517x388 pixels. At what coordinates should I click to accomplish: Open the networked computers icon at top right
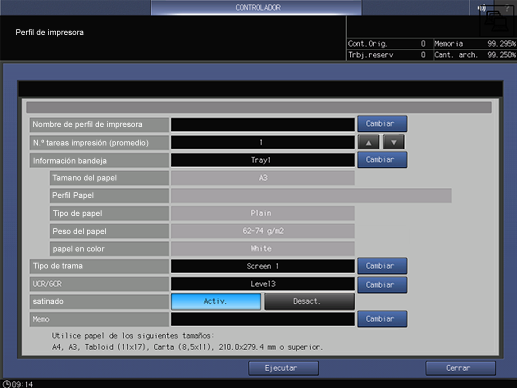click(x=497, y=21)
